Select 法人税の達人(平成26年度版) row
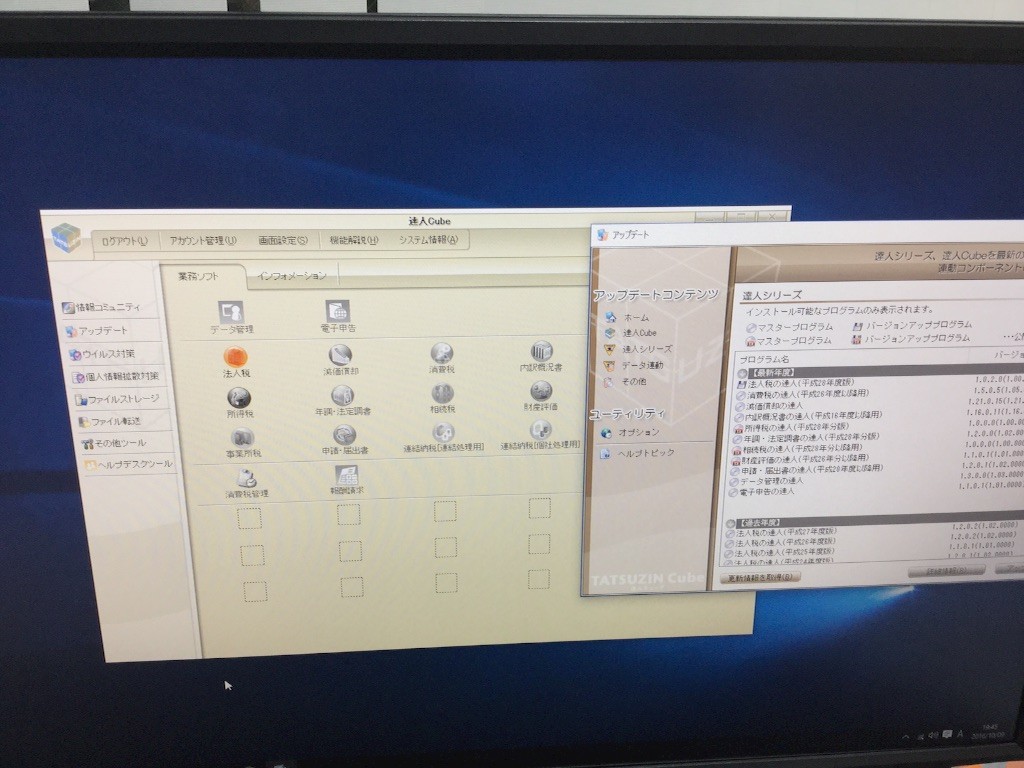This screenshot has height=768, width=1024. pyautogui.click(x=780, y=543)
